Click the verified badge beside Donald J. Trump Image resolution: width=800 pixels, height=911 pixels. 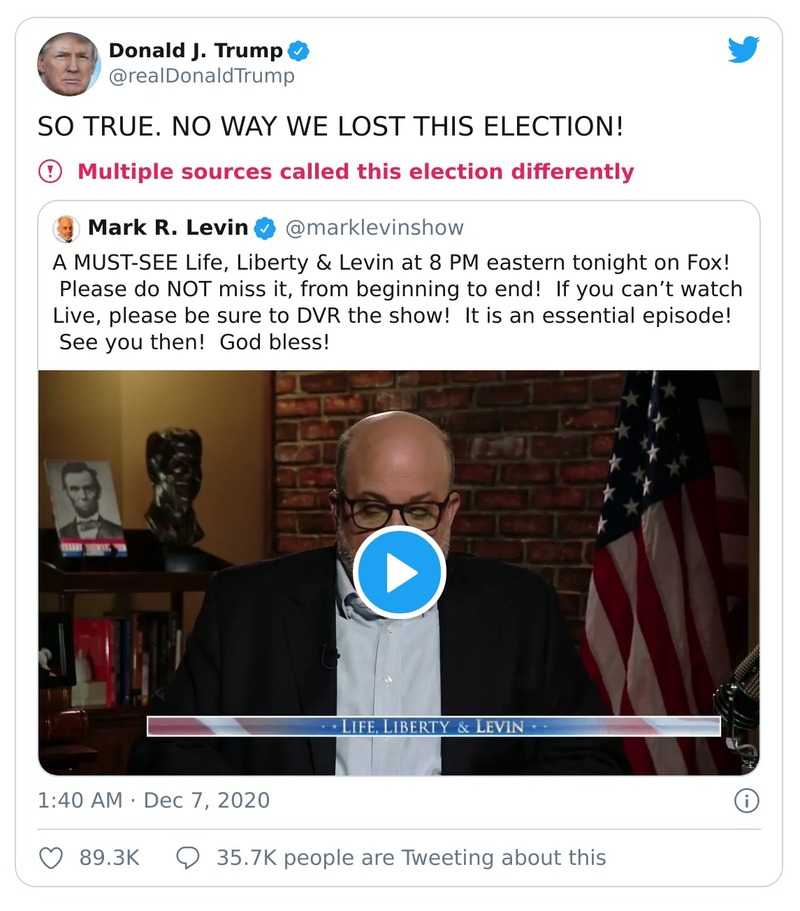tap(298, 51)
